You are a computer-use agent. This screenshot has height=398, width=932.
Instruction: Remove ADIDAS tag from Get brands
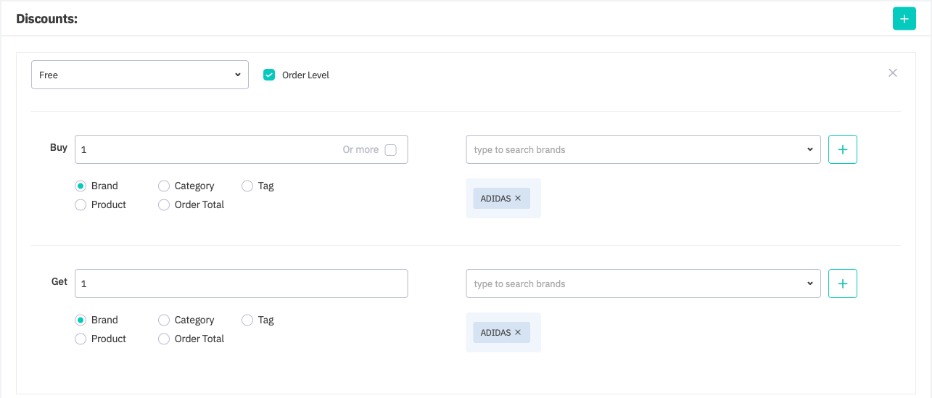coord(518,333)
